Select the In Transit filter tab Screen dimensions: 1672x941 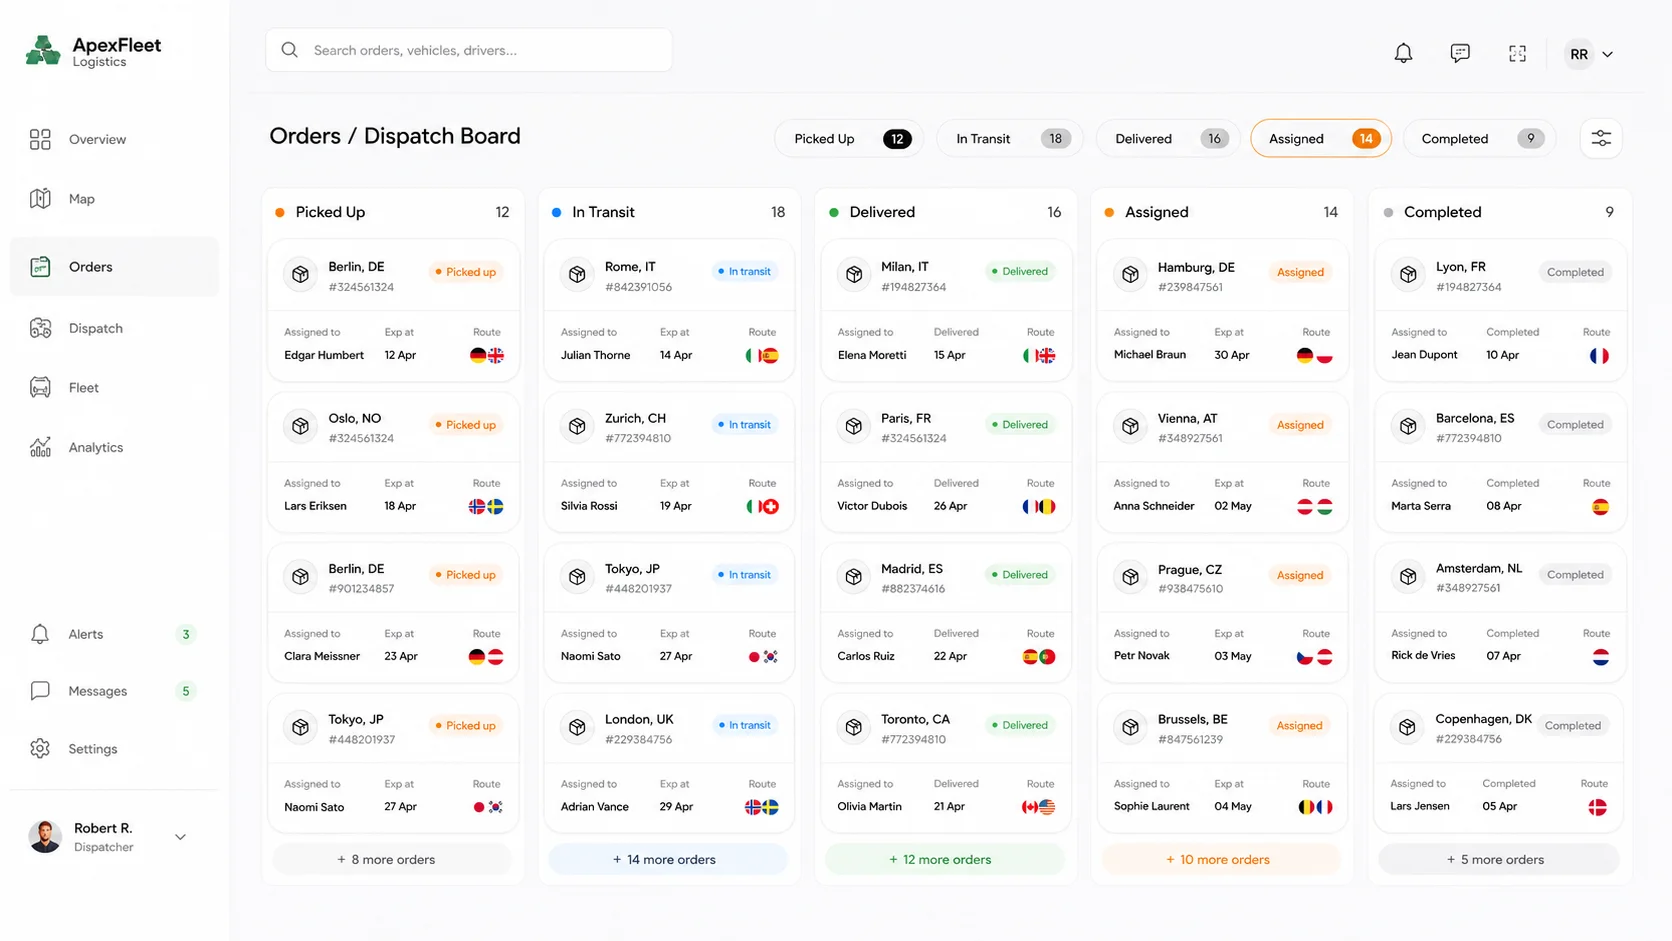point(1010,139)
